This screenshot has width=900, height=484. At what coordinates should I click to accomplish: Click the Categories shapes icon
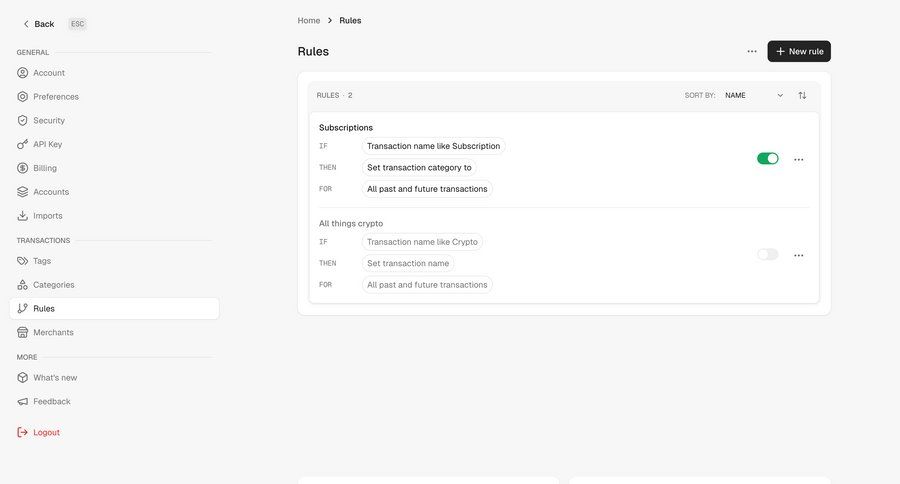coord(22,285)
